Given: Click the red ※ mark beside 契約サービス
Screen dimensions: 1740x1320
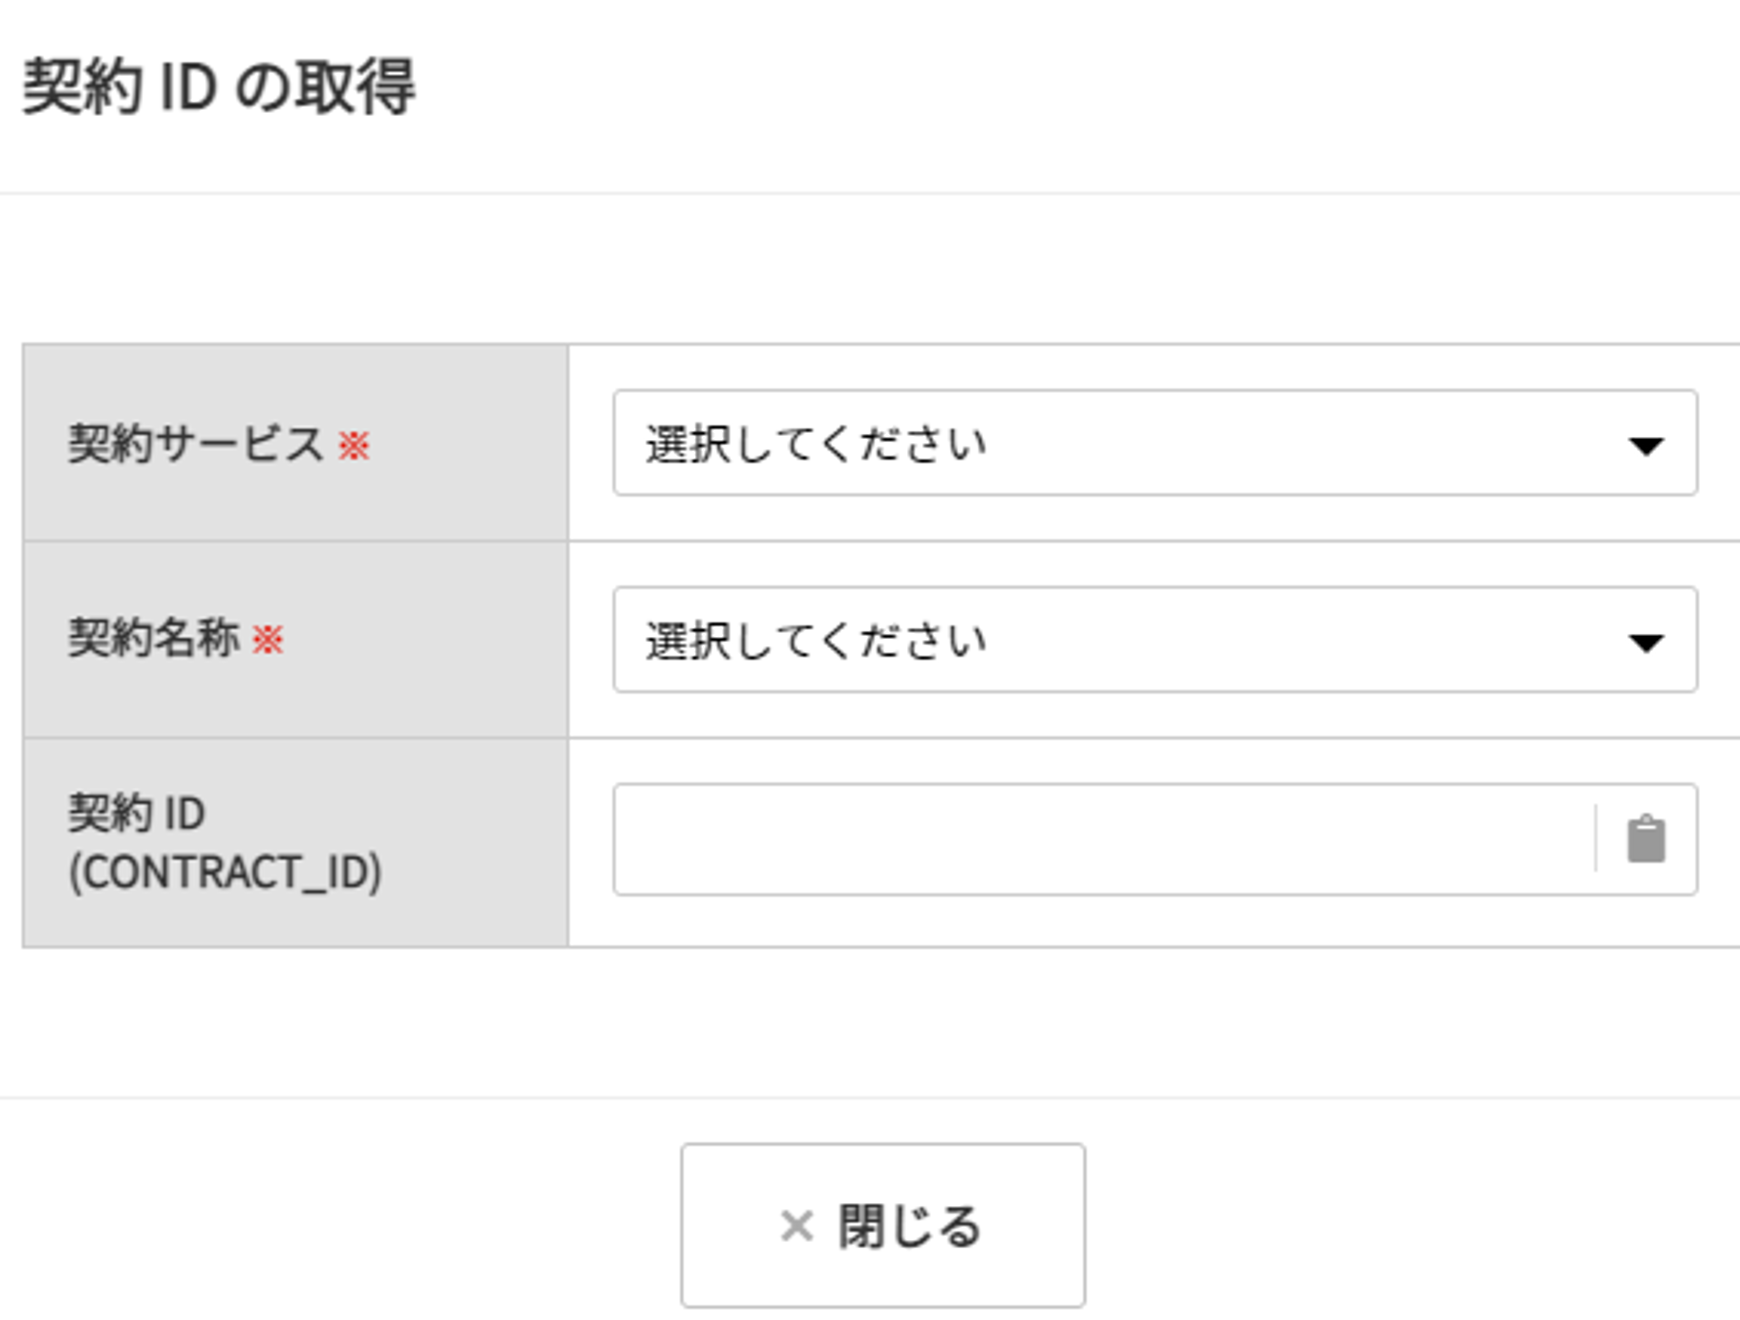Looking at the screenshot, I should (354, 444).
